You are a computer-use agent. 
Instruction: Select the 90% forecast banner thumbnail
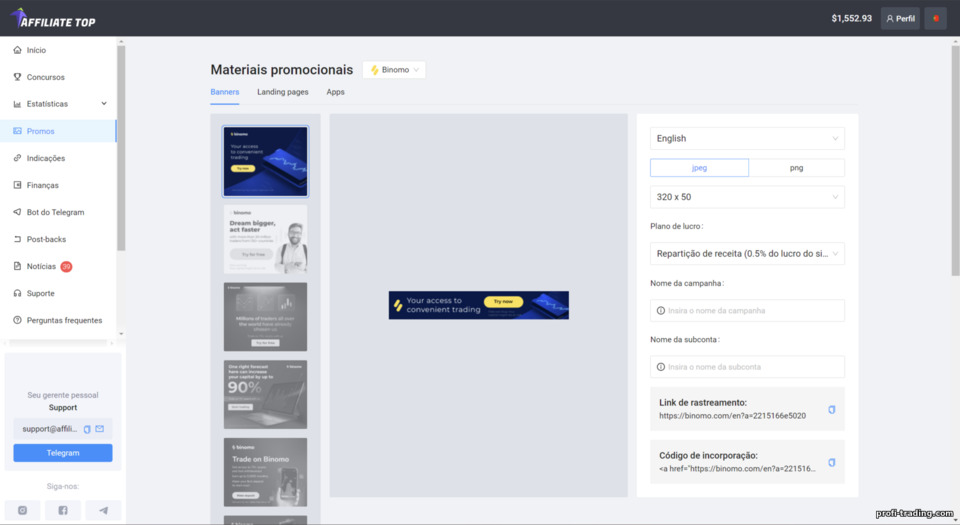point(265,395)
